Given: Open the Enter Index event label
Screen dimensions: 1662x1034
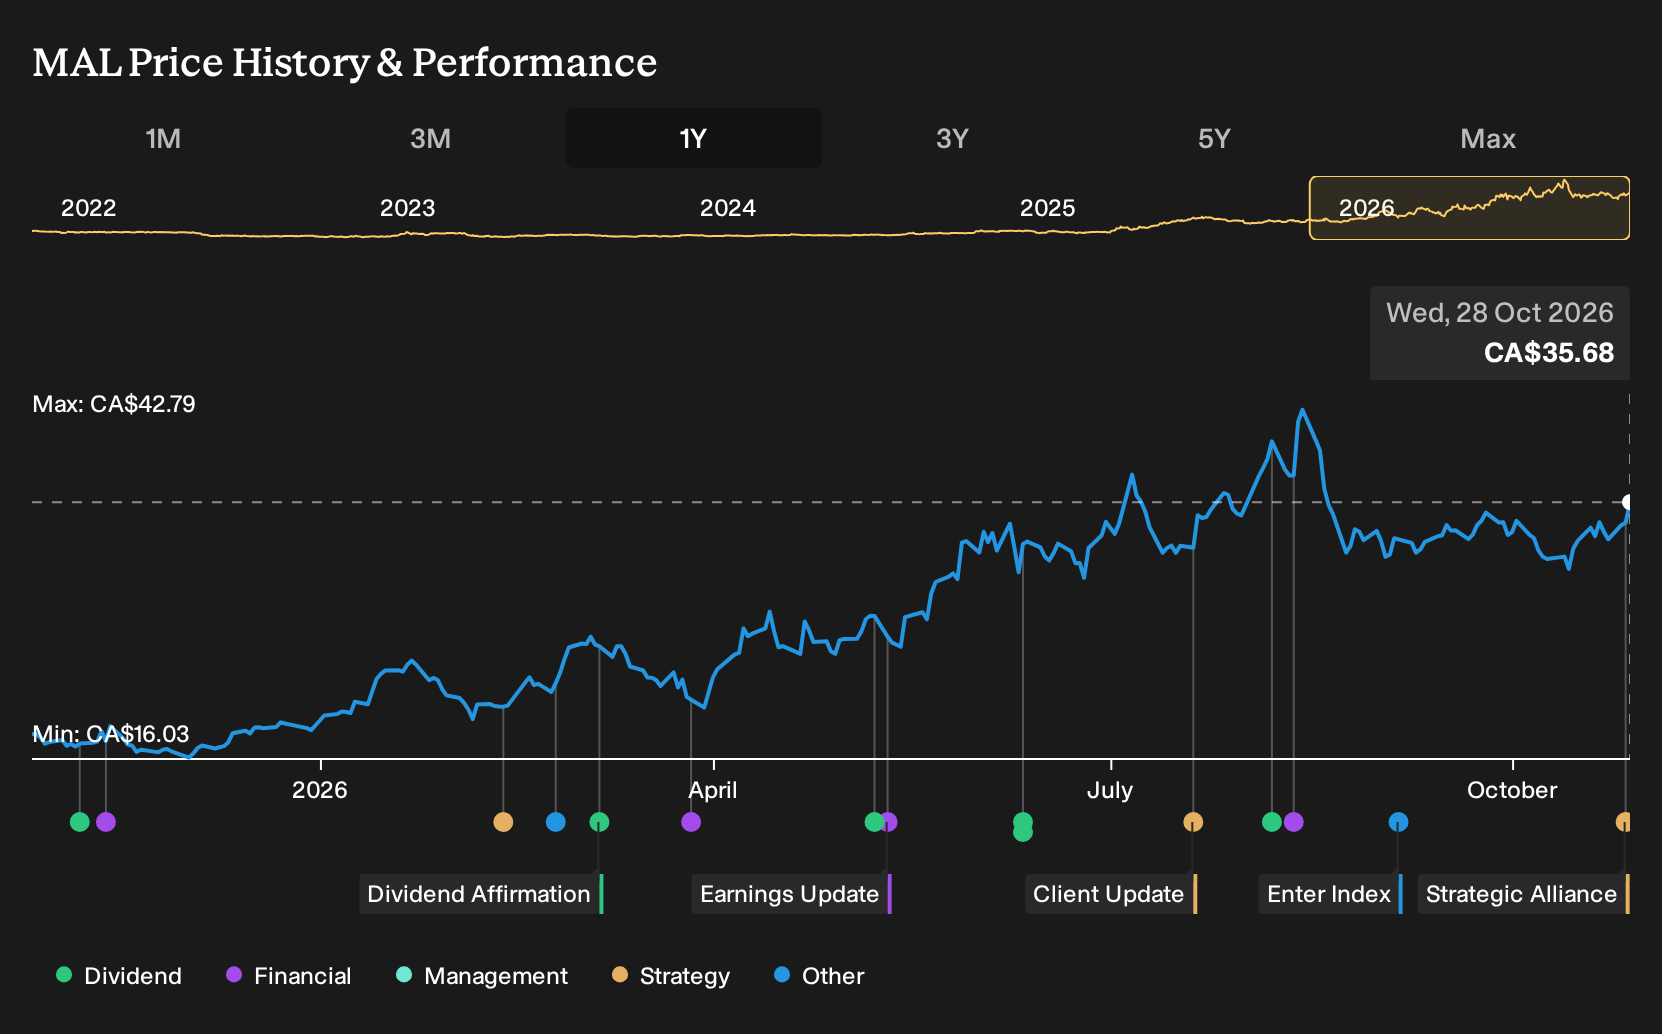Looking at the screenshot, I should (x=1331, y=894).
